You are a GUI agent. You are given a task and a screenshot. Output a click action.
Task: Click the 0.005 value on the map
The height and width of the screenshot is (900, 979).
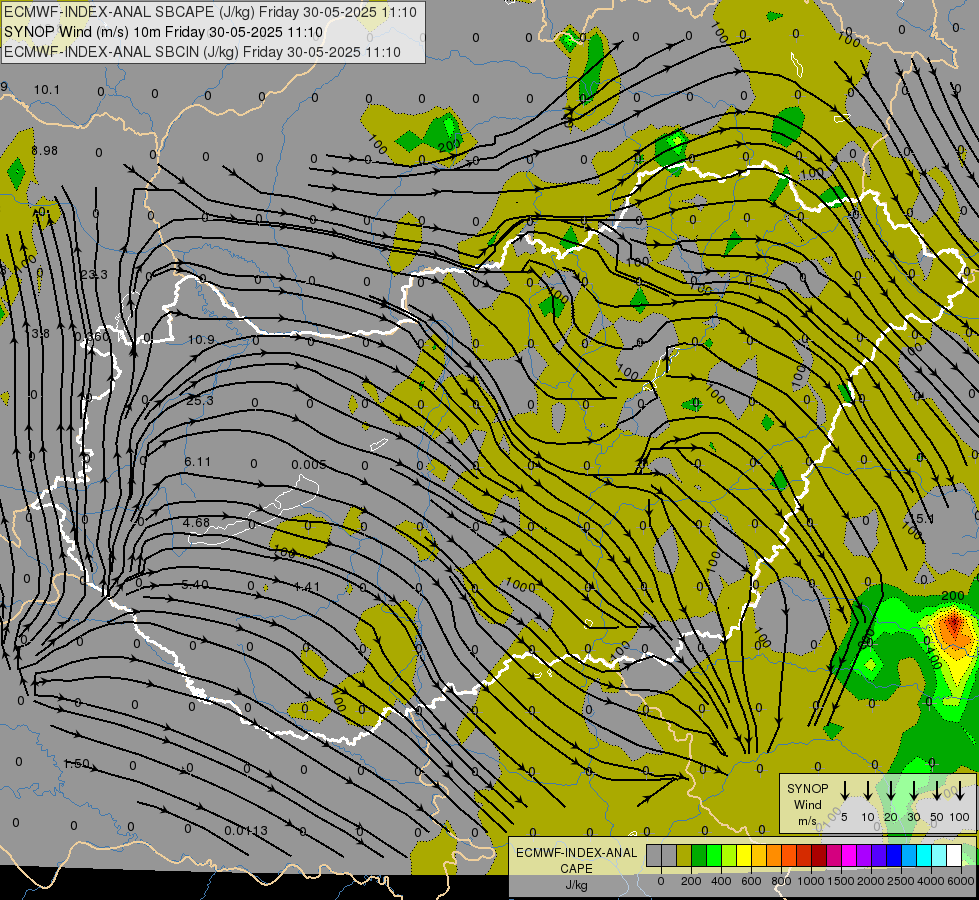click(x=308, y=465)
